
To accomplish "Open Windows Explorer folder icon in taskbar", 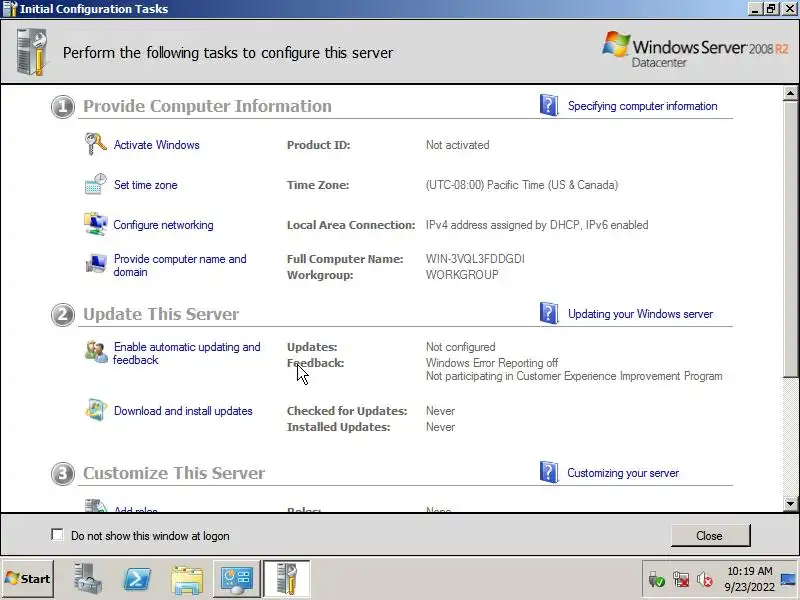I will tap(187, 580).
